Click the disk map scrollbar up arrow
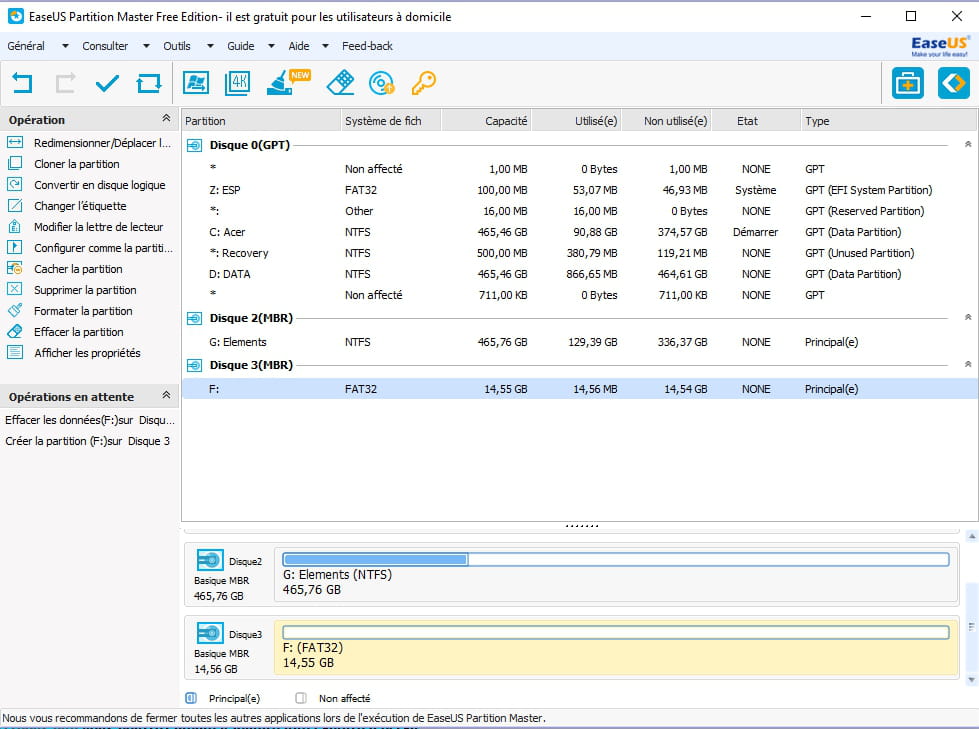 coord(971,536)
